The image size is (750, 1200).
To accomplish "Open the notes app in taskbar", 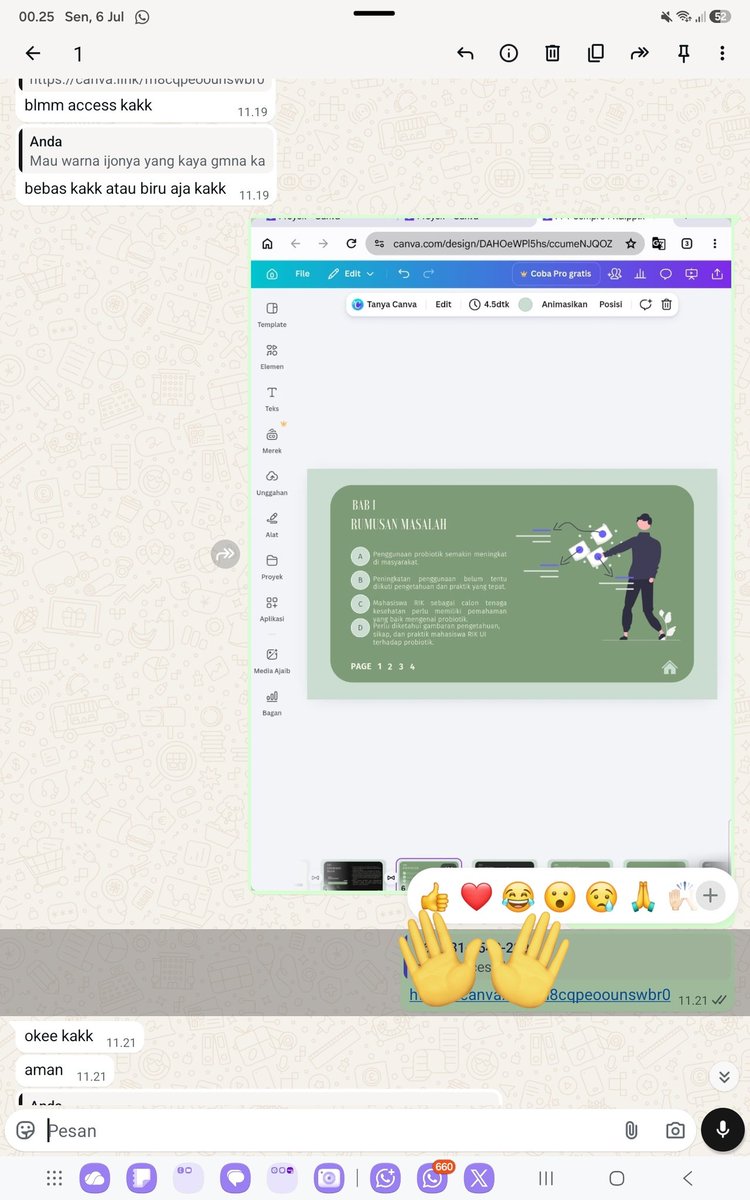I will click(x=141, y=1178).
